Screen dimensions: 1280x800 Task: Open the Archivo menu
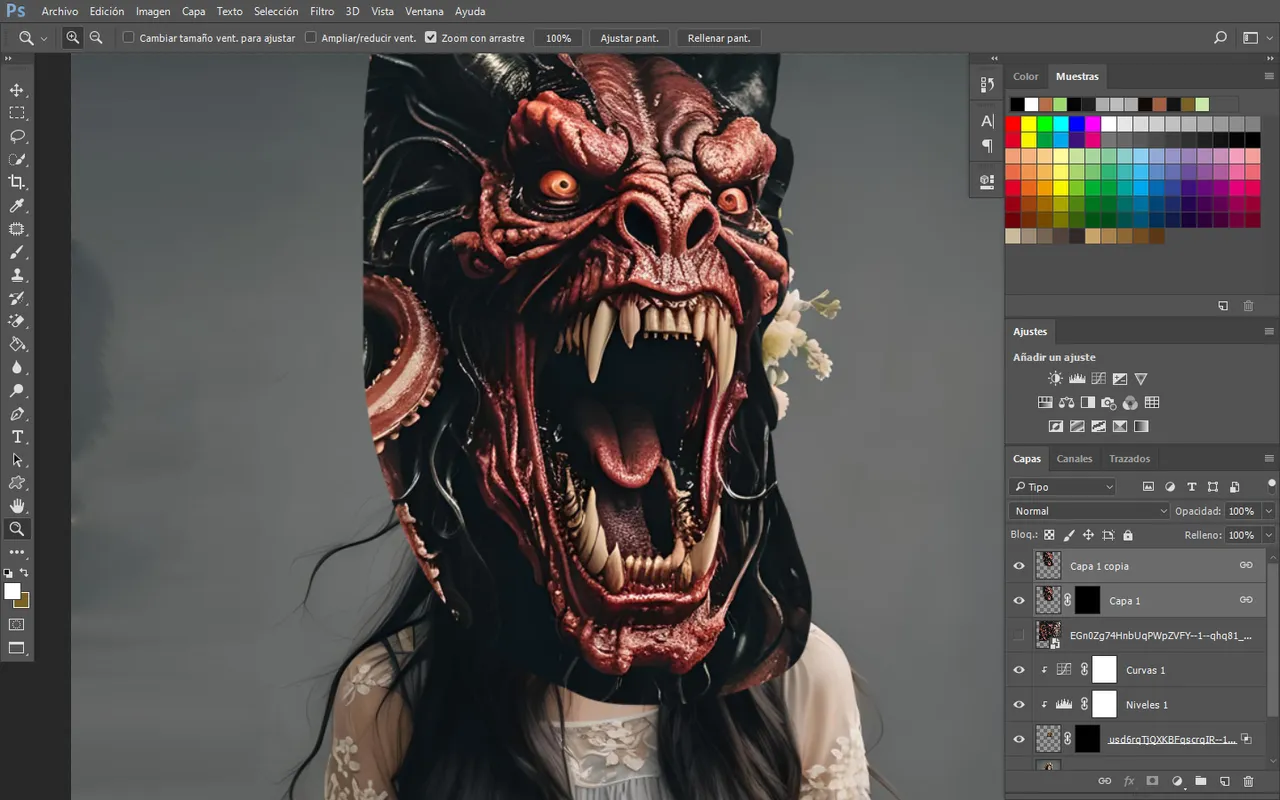click(60, 11)
